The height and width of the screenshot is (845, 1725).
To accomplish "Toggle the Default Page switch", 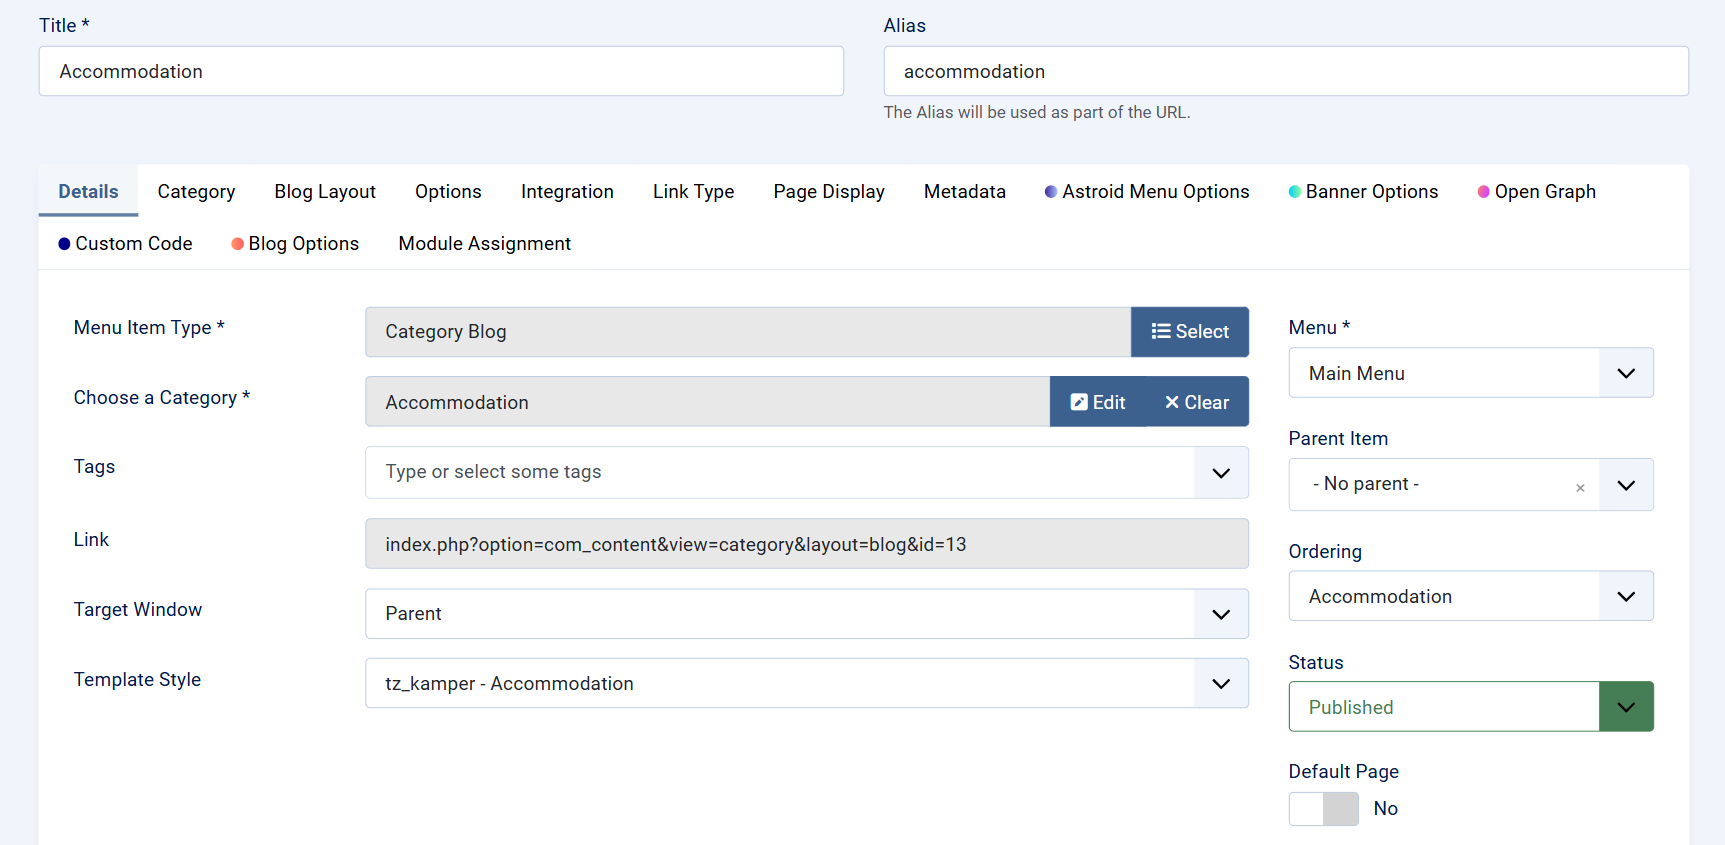I will click(x=1323, y=809).
